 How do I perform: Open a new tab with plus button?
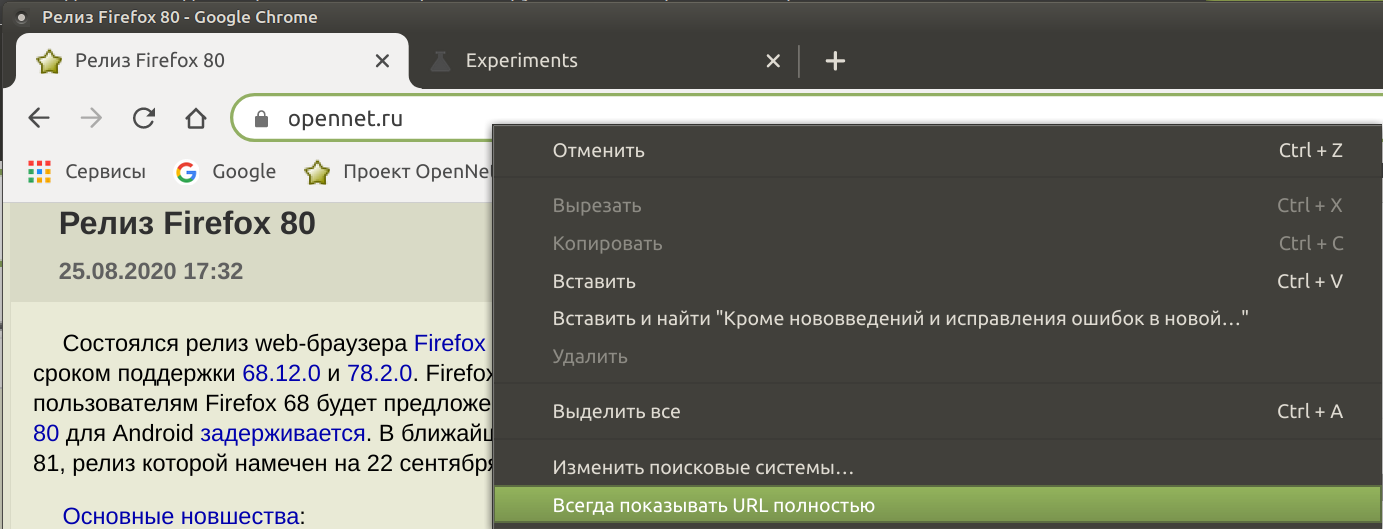pos(835,61)
